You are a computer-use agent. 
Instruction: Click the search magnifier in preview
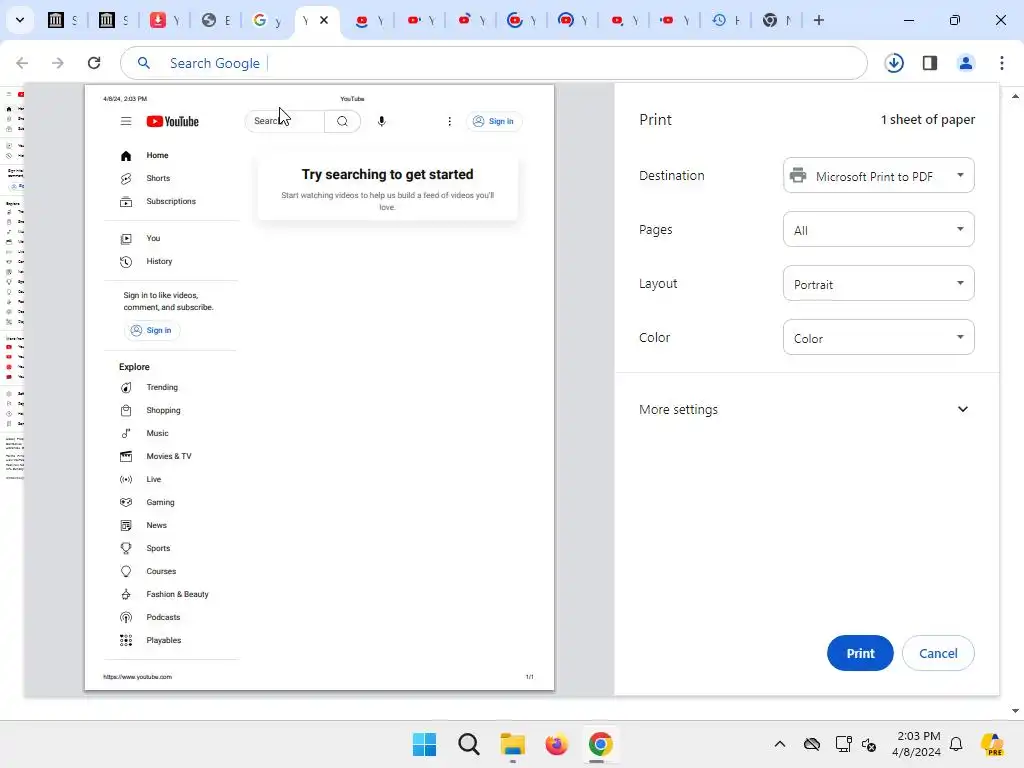click(x=342, y=121)
